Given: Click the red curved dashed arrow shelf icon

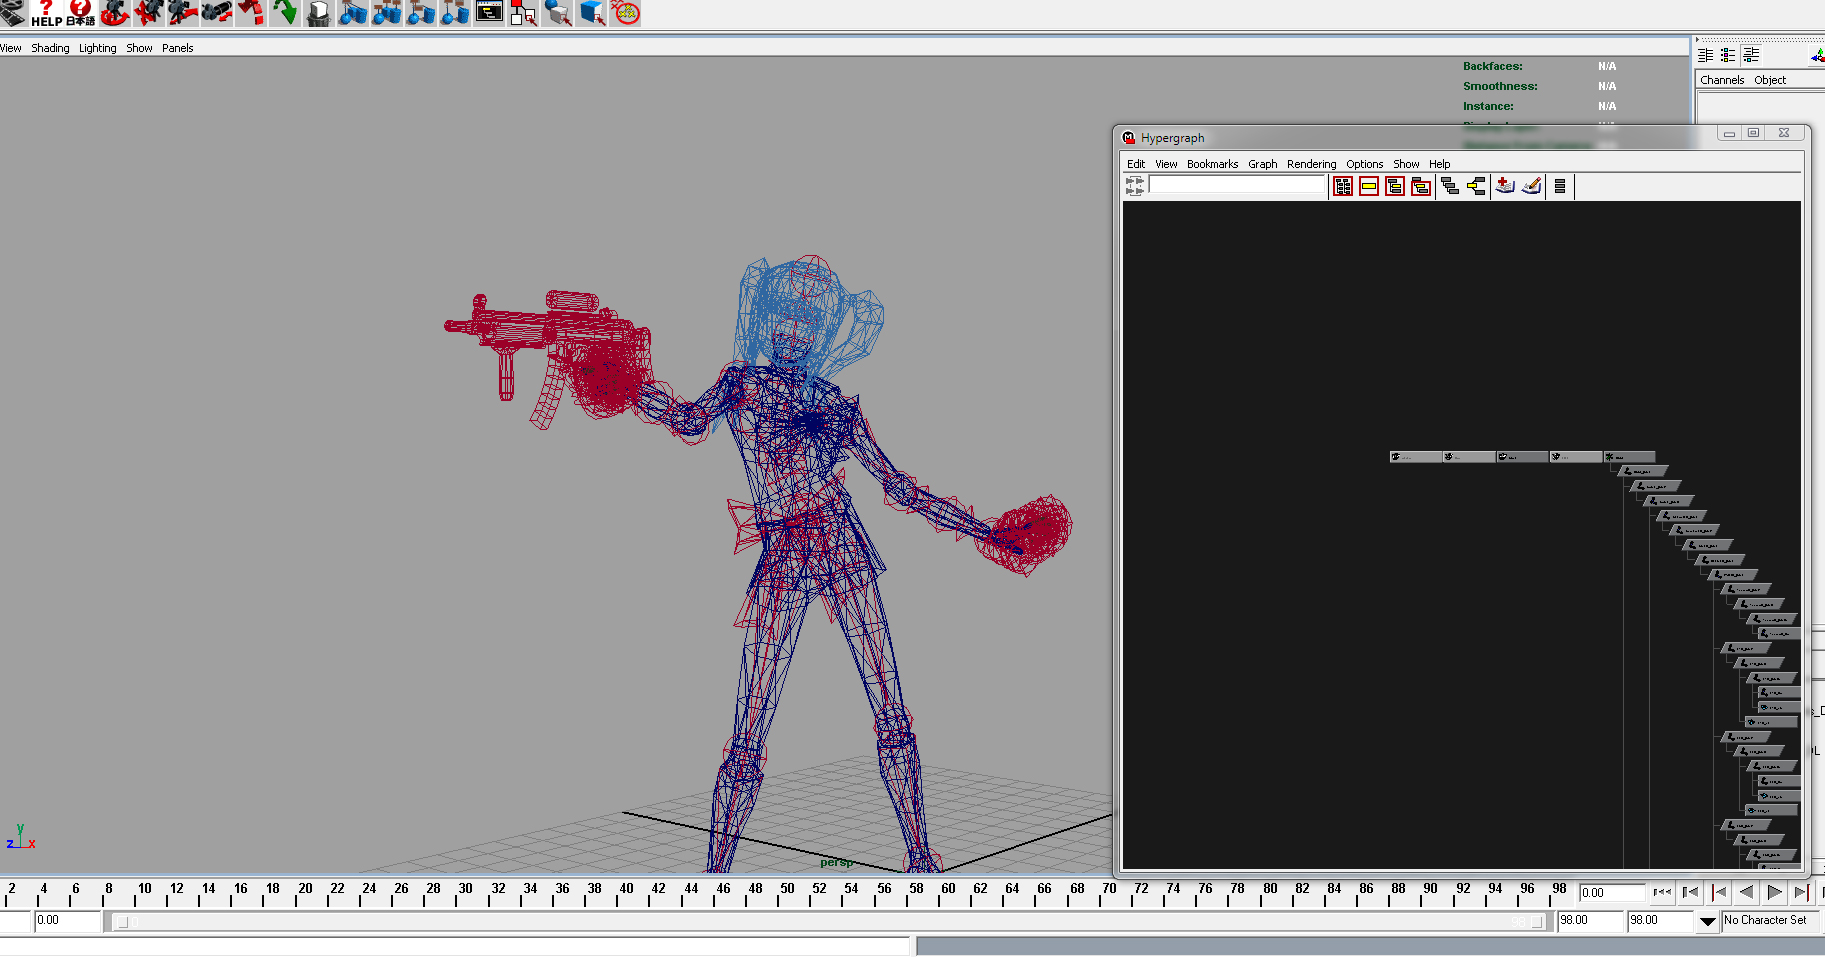Looking at the screenshot, I should click(250, 13).
